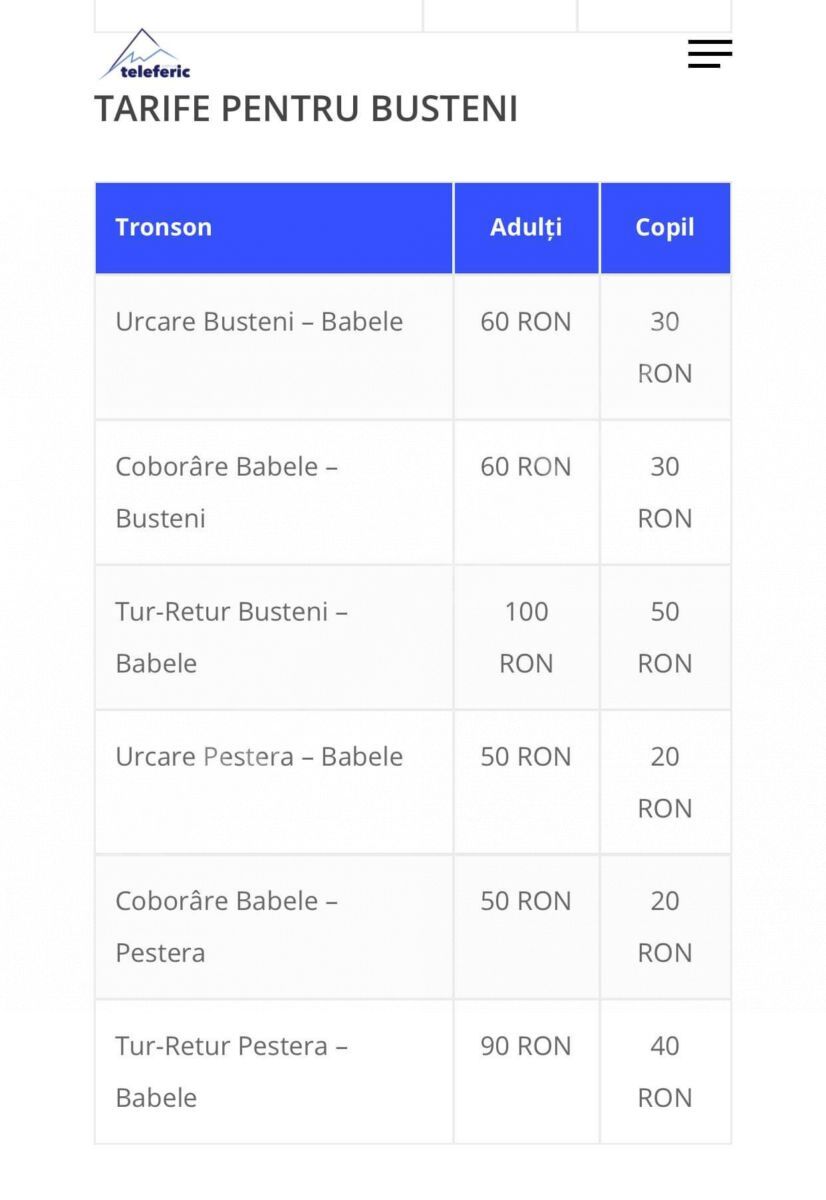
Task: Select Coborâre Babele – Busteni row label
Action: [x=226, y=492]
